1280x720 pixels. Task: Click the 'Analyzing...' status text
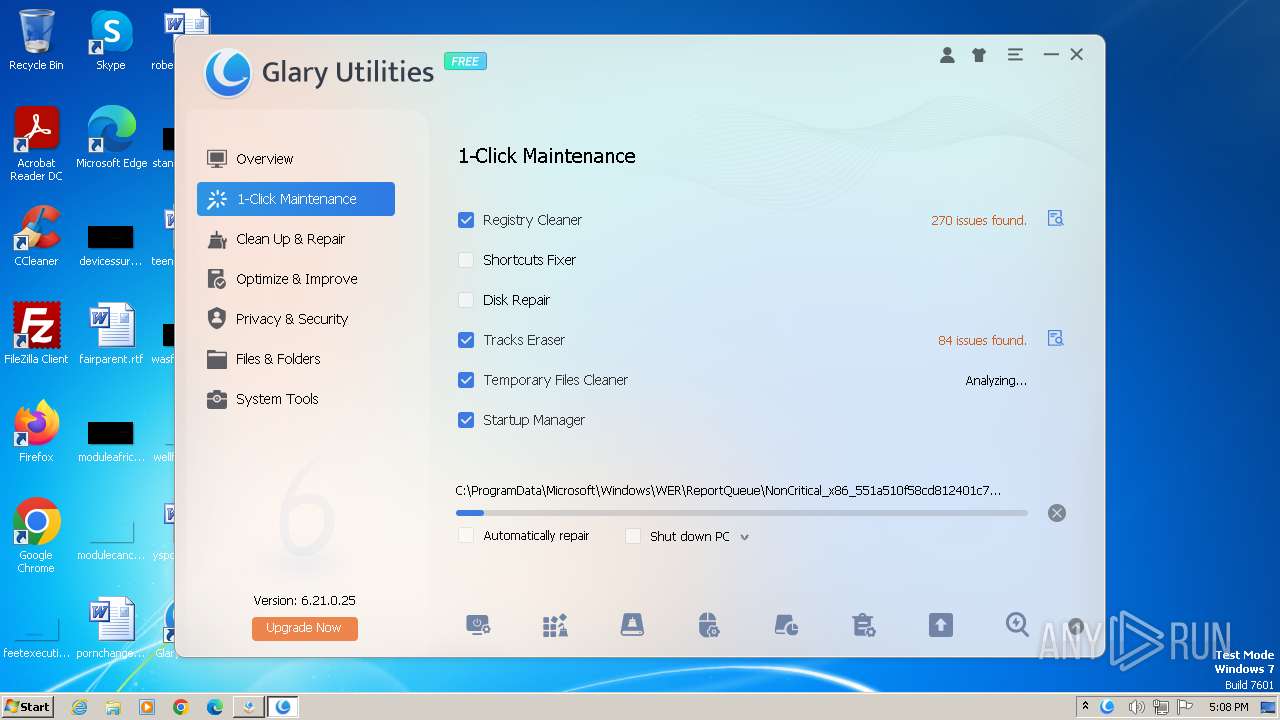[x=996, y=380]
